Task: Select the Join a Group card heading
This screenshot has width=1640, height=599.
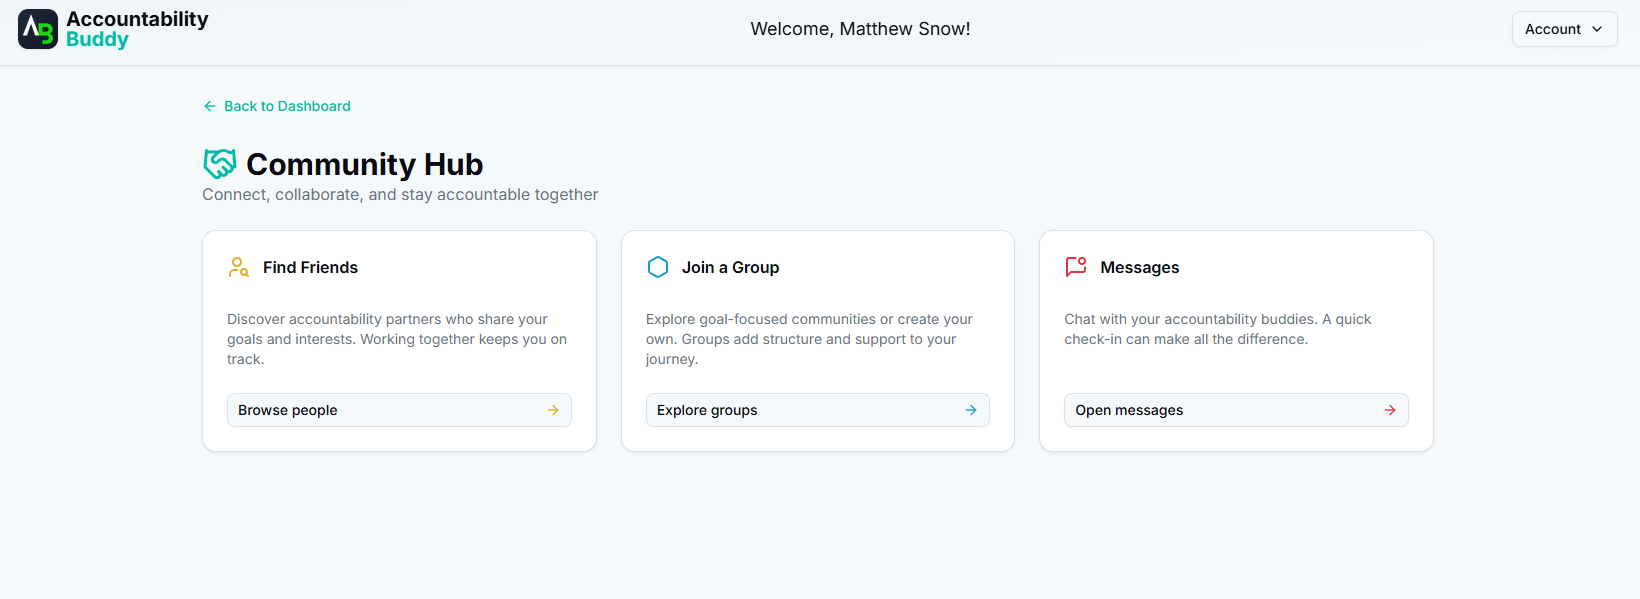Action: [x=730, y=267]
